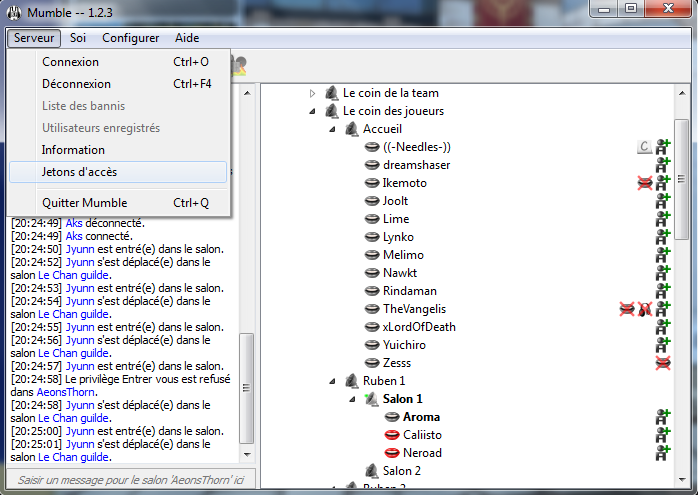
Task: Click the Mumble app icon in the title bar
Action: 14,12
